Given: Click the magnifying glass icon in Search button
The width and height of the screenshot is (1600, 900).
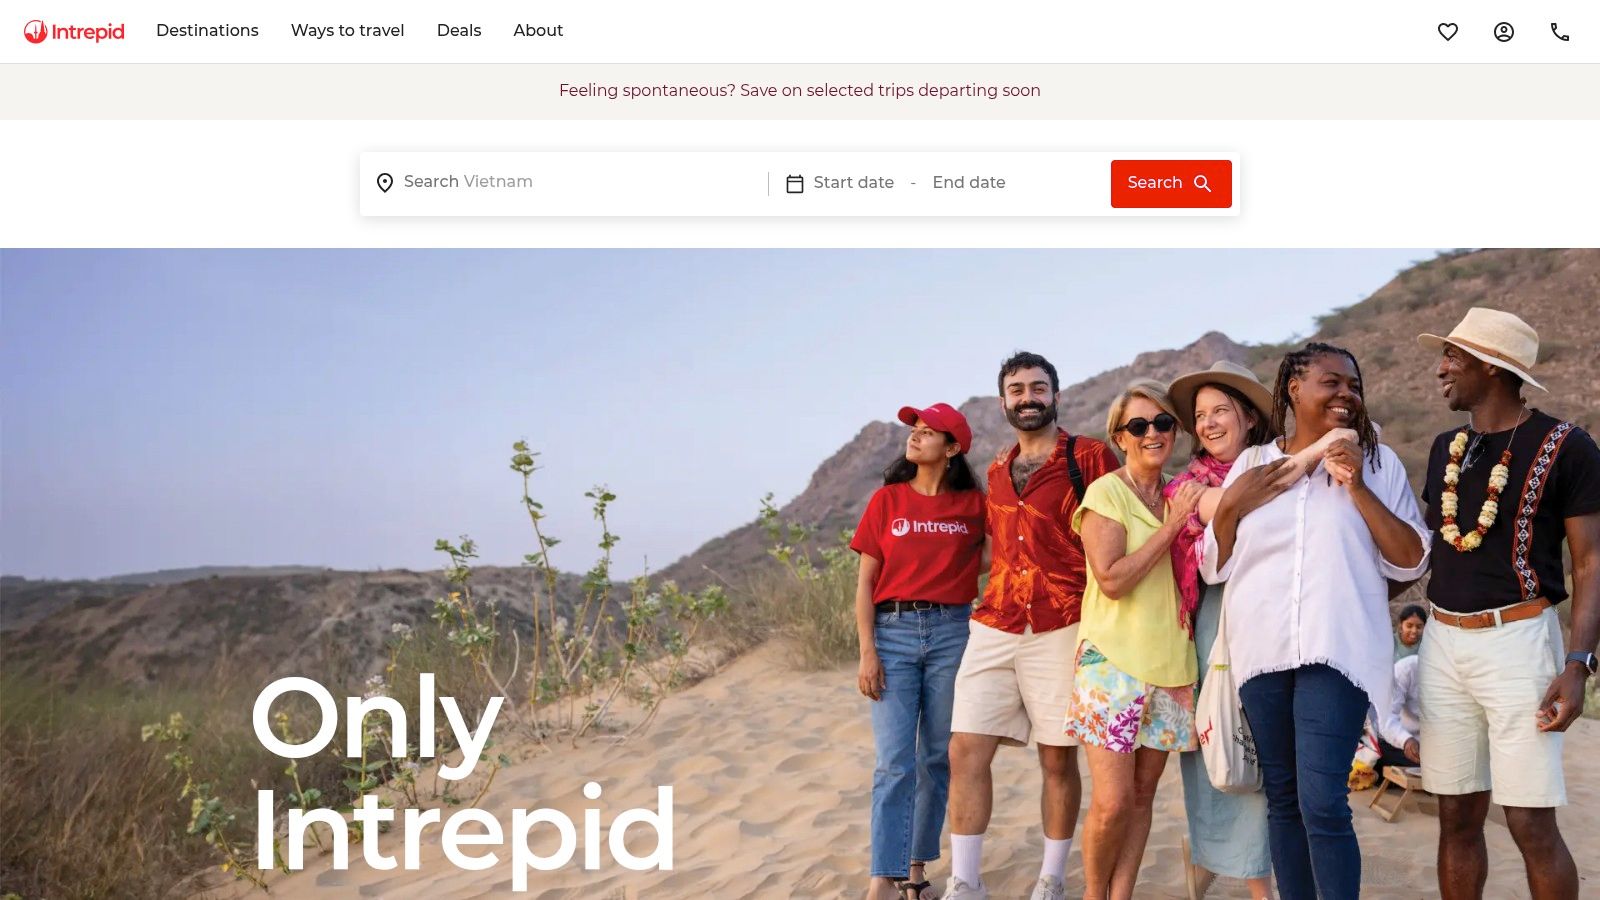Looking at the screenshot, I should tap(1203, 184).
